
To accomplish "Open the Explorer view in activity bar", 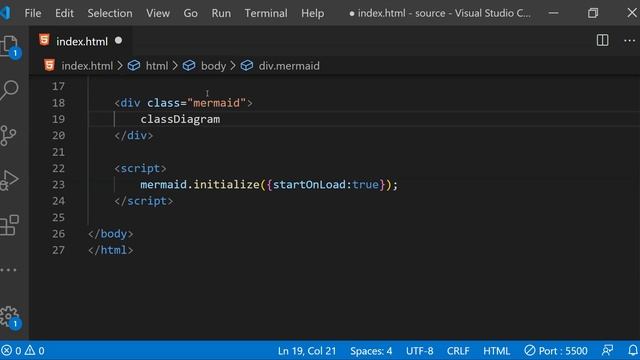I will [10, 47].
